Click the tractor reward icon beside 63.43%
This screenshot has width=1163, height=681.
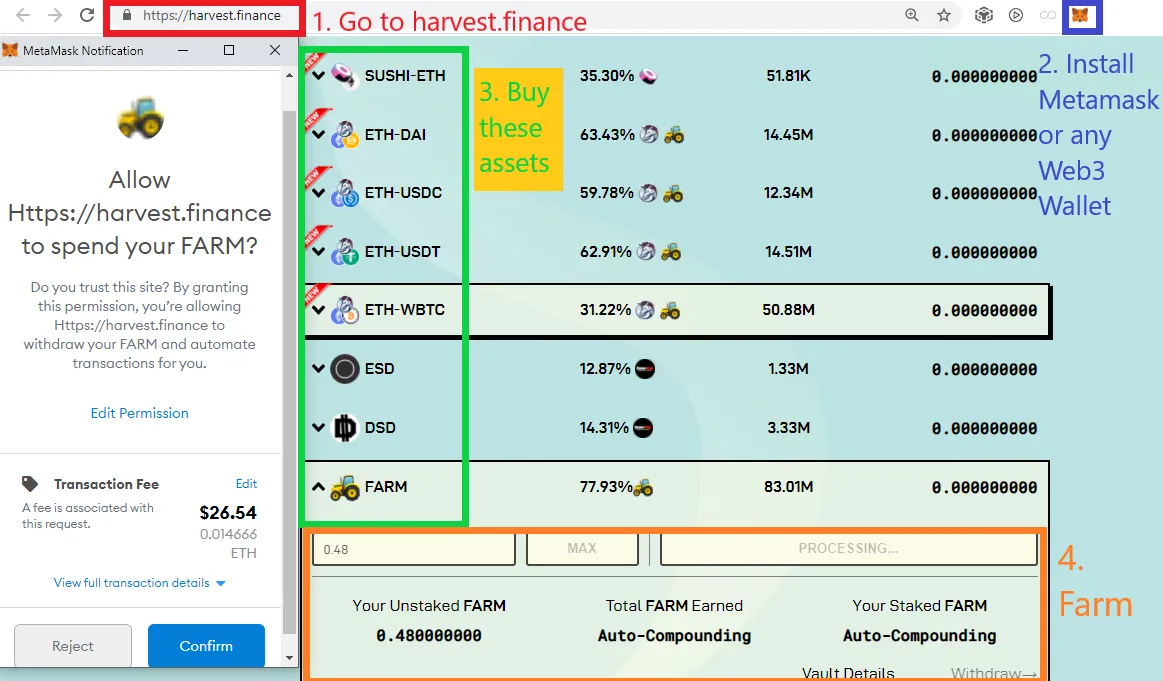[673, 135]
